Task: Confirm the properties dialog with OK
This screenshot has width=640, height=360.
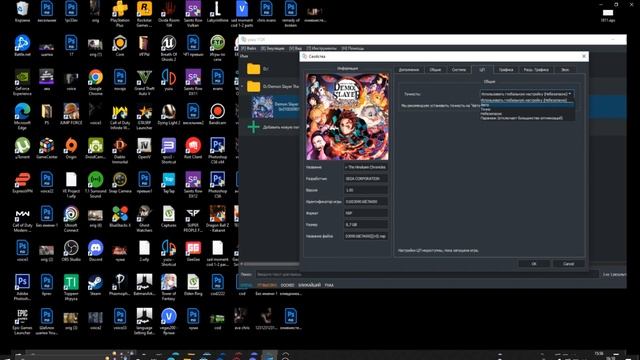Action: click(x=533, y=264)
